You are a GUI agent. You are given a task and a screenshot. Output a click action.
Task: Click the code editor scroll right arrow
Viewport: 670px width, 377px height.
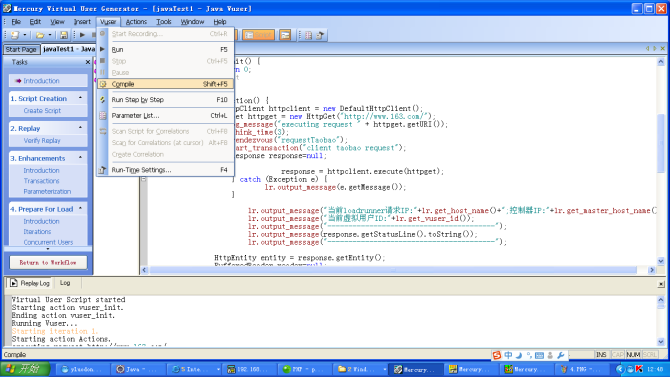point(652,270)
